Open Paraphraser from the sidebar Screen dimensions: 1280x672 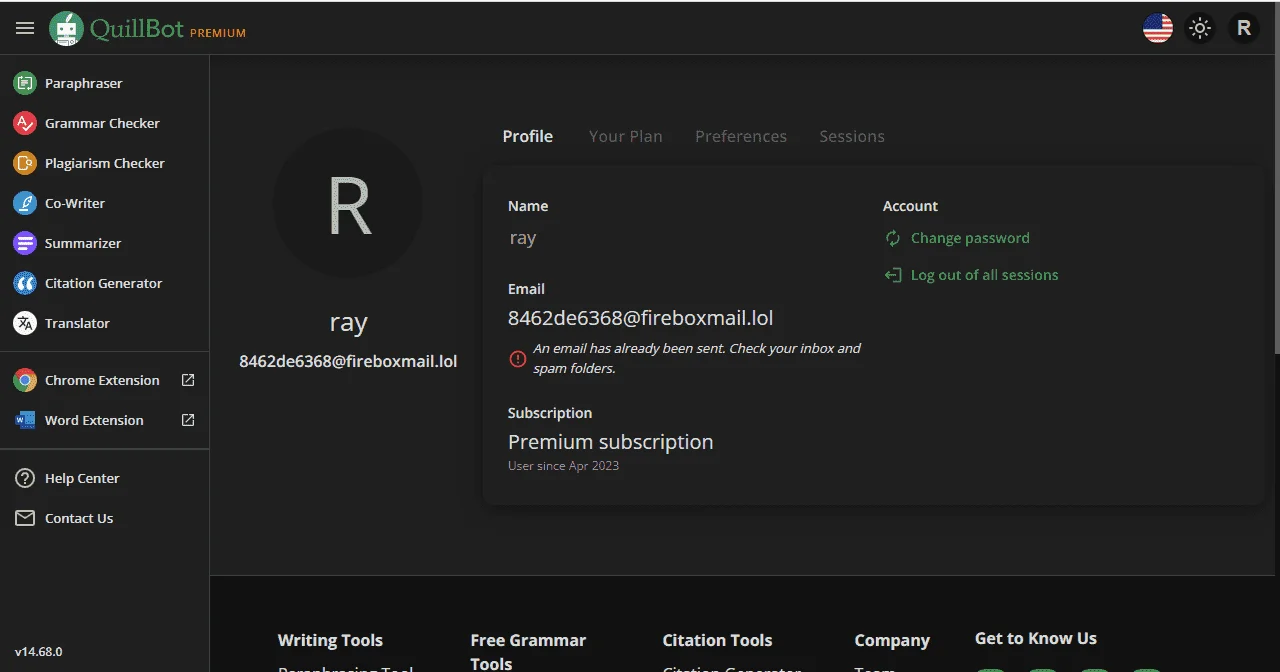(x=104, y=83)
